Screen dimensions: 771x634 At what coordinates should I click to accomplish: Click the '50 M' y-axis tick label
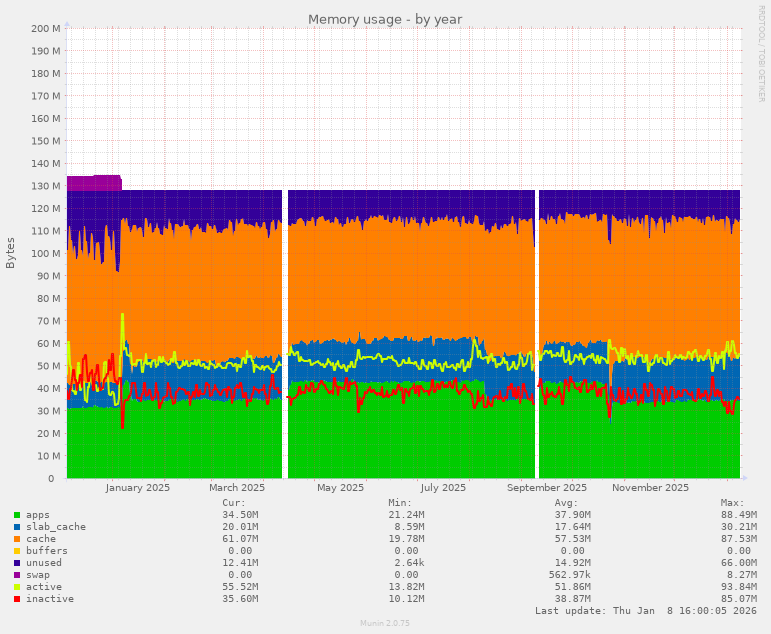48,366
